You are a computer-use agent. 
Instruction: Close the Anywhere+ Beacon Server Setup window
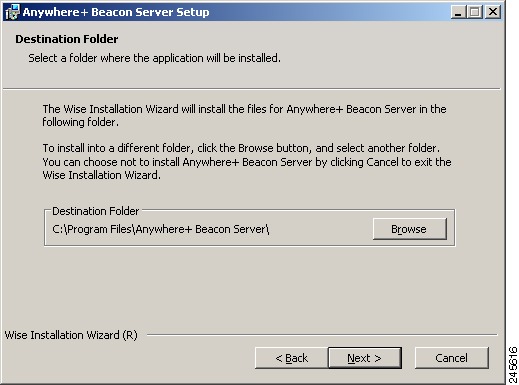click(492, 12)
